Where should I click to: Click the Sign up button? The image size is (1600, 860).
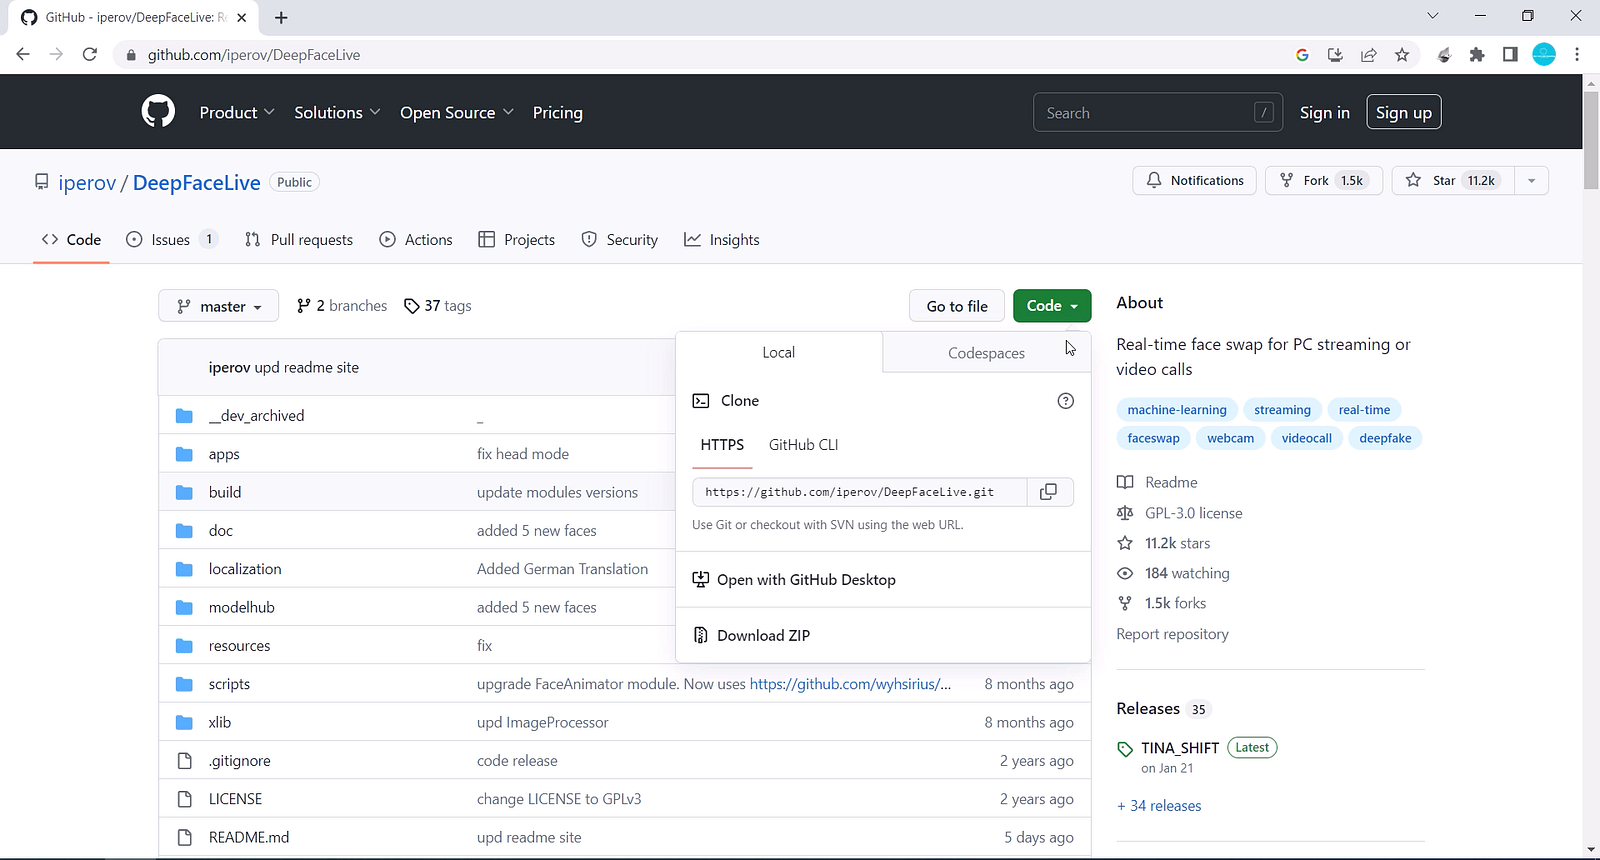coord(1404,113)
